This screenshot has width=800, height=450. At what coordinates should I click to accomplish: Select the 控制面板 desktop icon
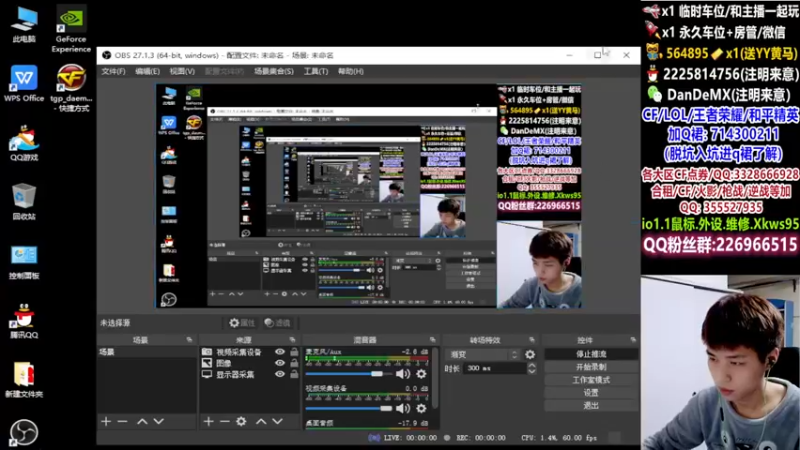pos(24,261)
